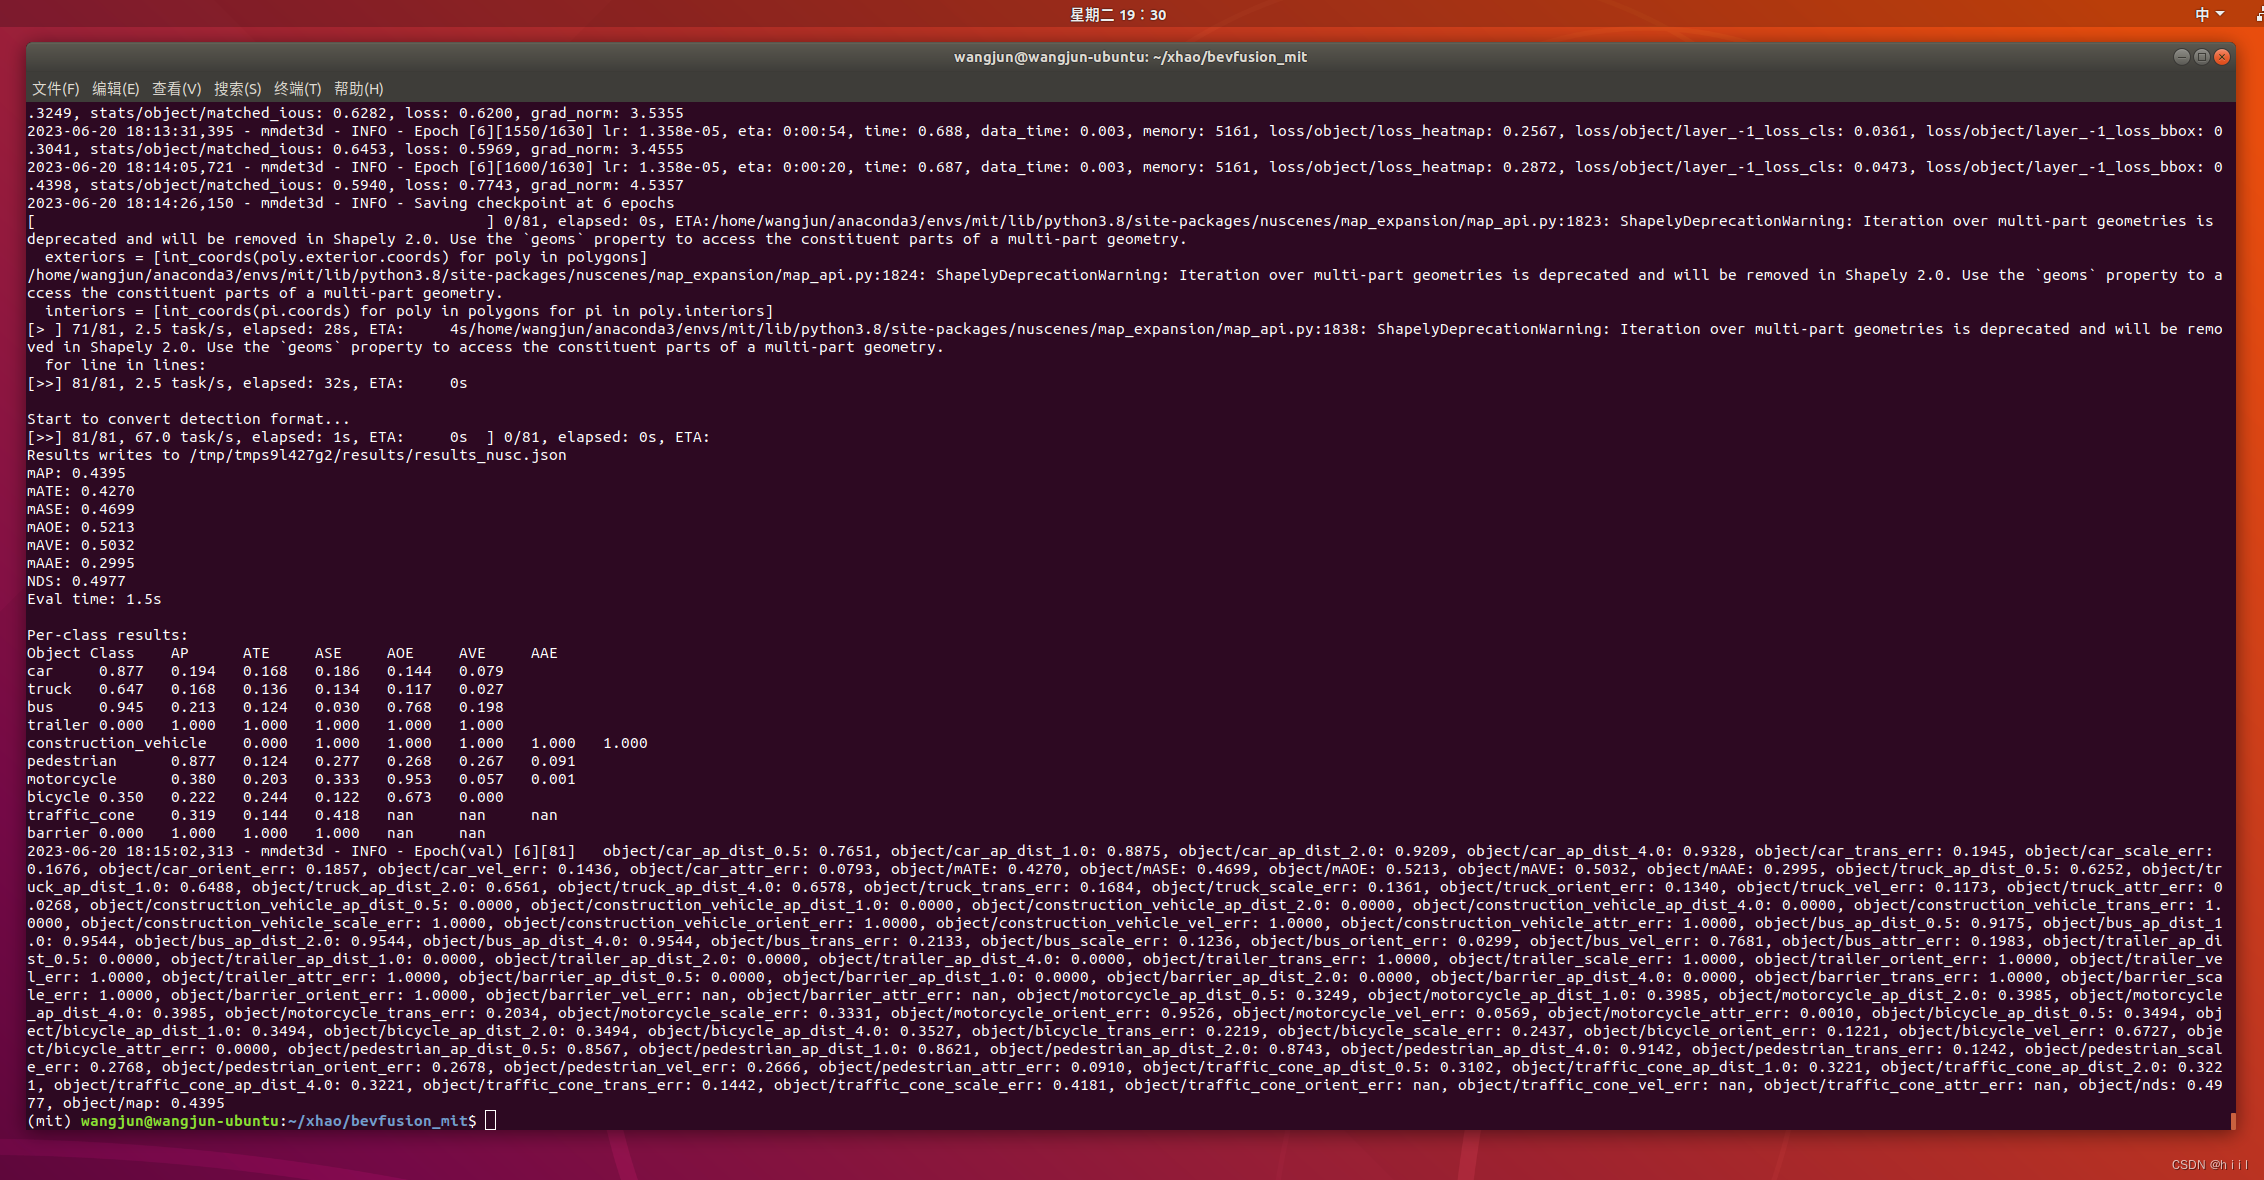Expand the input method dropdown arrow
Viewport: 2264px width, 1180px height.
click(x=2220, y=14)
